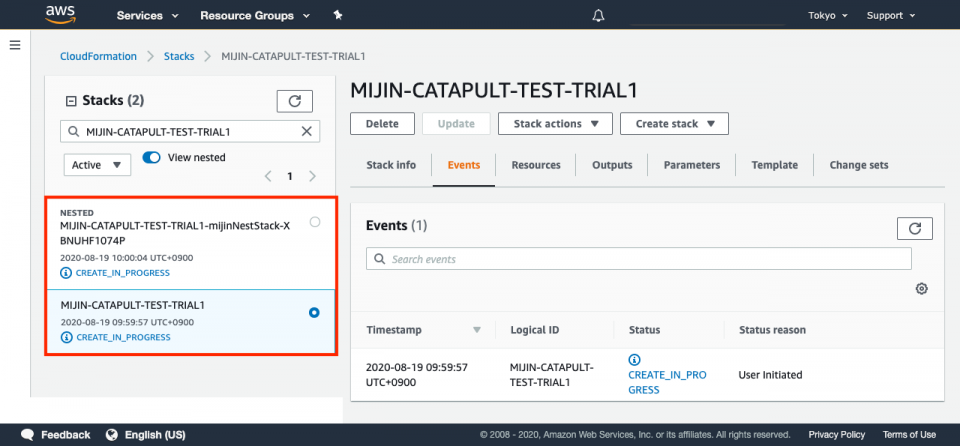Open the Support dropdown

[891, 16]
